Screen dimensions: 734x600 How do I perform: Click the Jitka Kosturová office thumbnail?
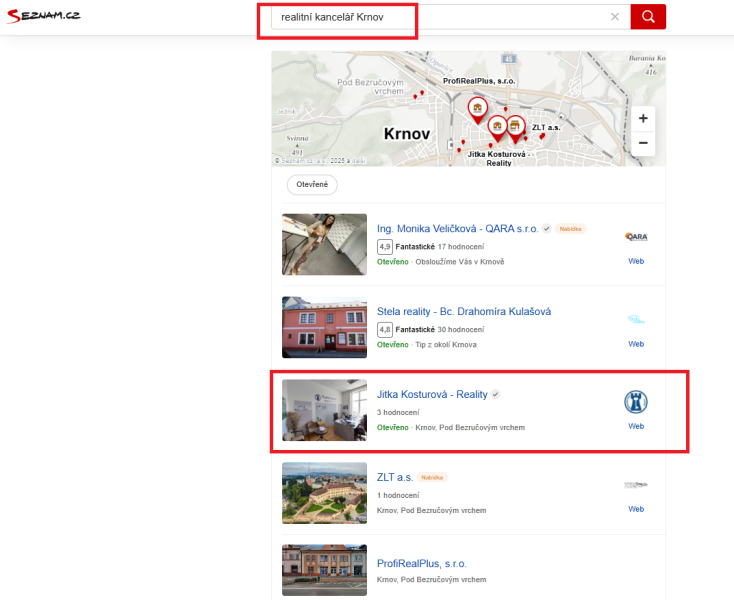tap(324, 410)
